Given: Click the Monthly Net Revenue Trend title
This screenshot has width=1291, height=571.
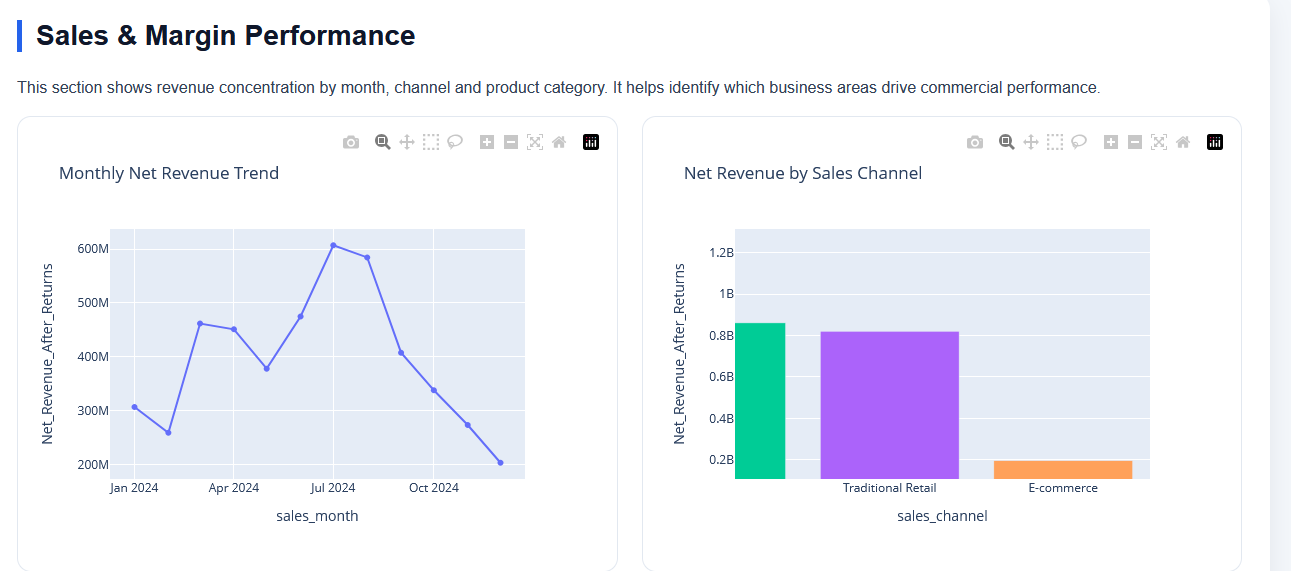Looking at the screenshot, I should point(169,173).
